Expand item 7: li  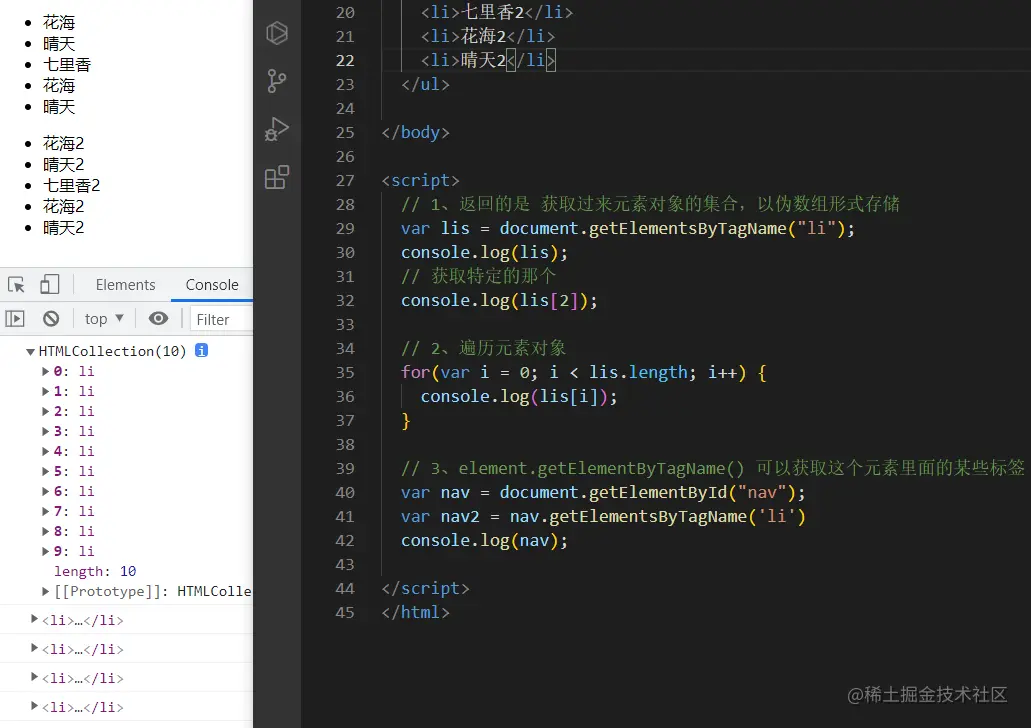(x=45, y=511)
